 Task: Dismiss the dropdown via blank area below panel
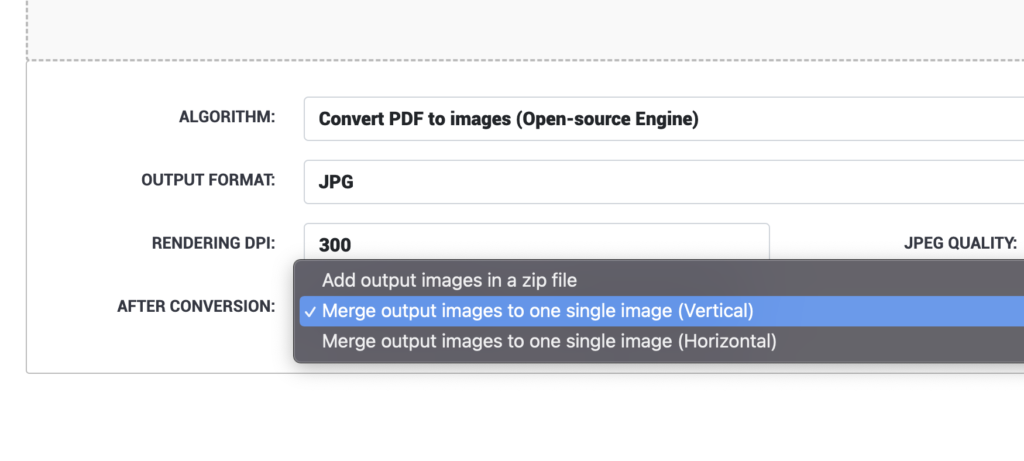512,418
